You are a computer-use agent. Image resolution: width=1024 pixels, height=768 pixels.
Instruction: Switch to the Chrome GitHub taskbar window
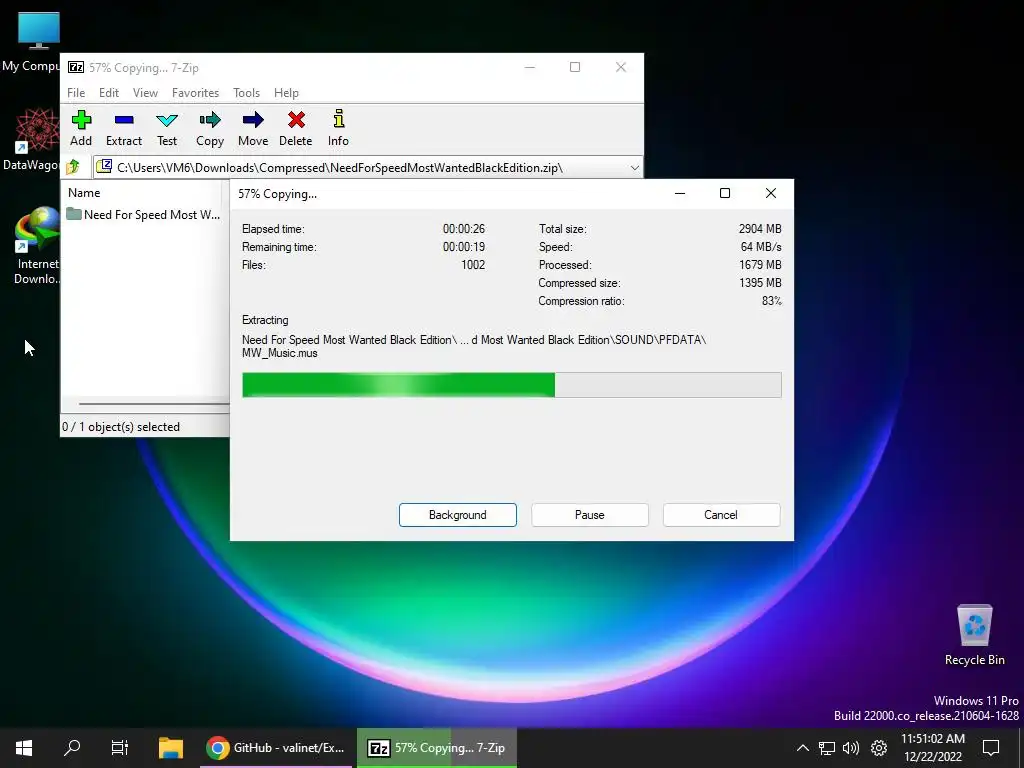(275, 748)
